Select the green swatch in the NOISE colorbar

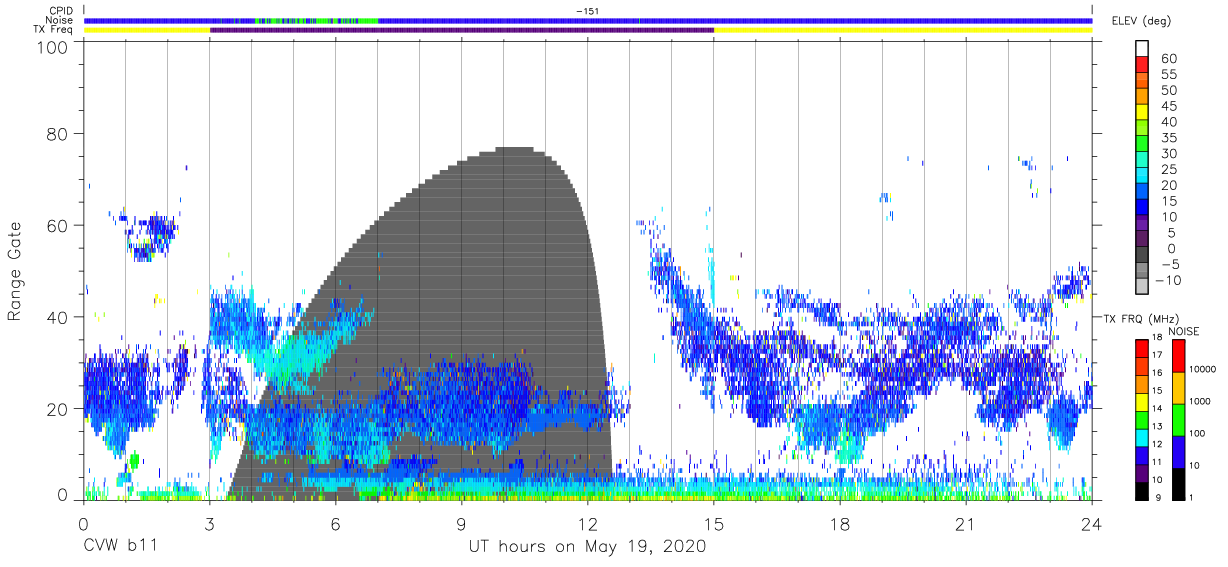[1178, 420]
